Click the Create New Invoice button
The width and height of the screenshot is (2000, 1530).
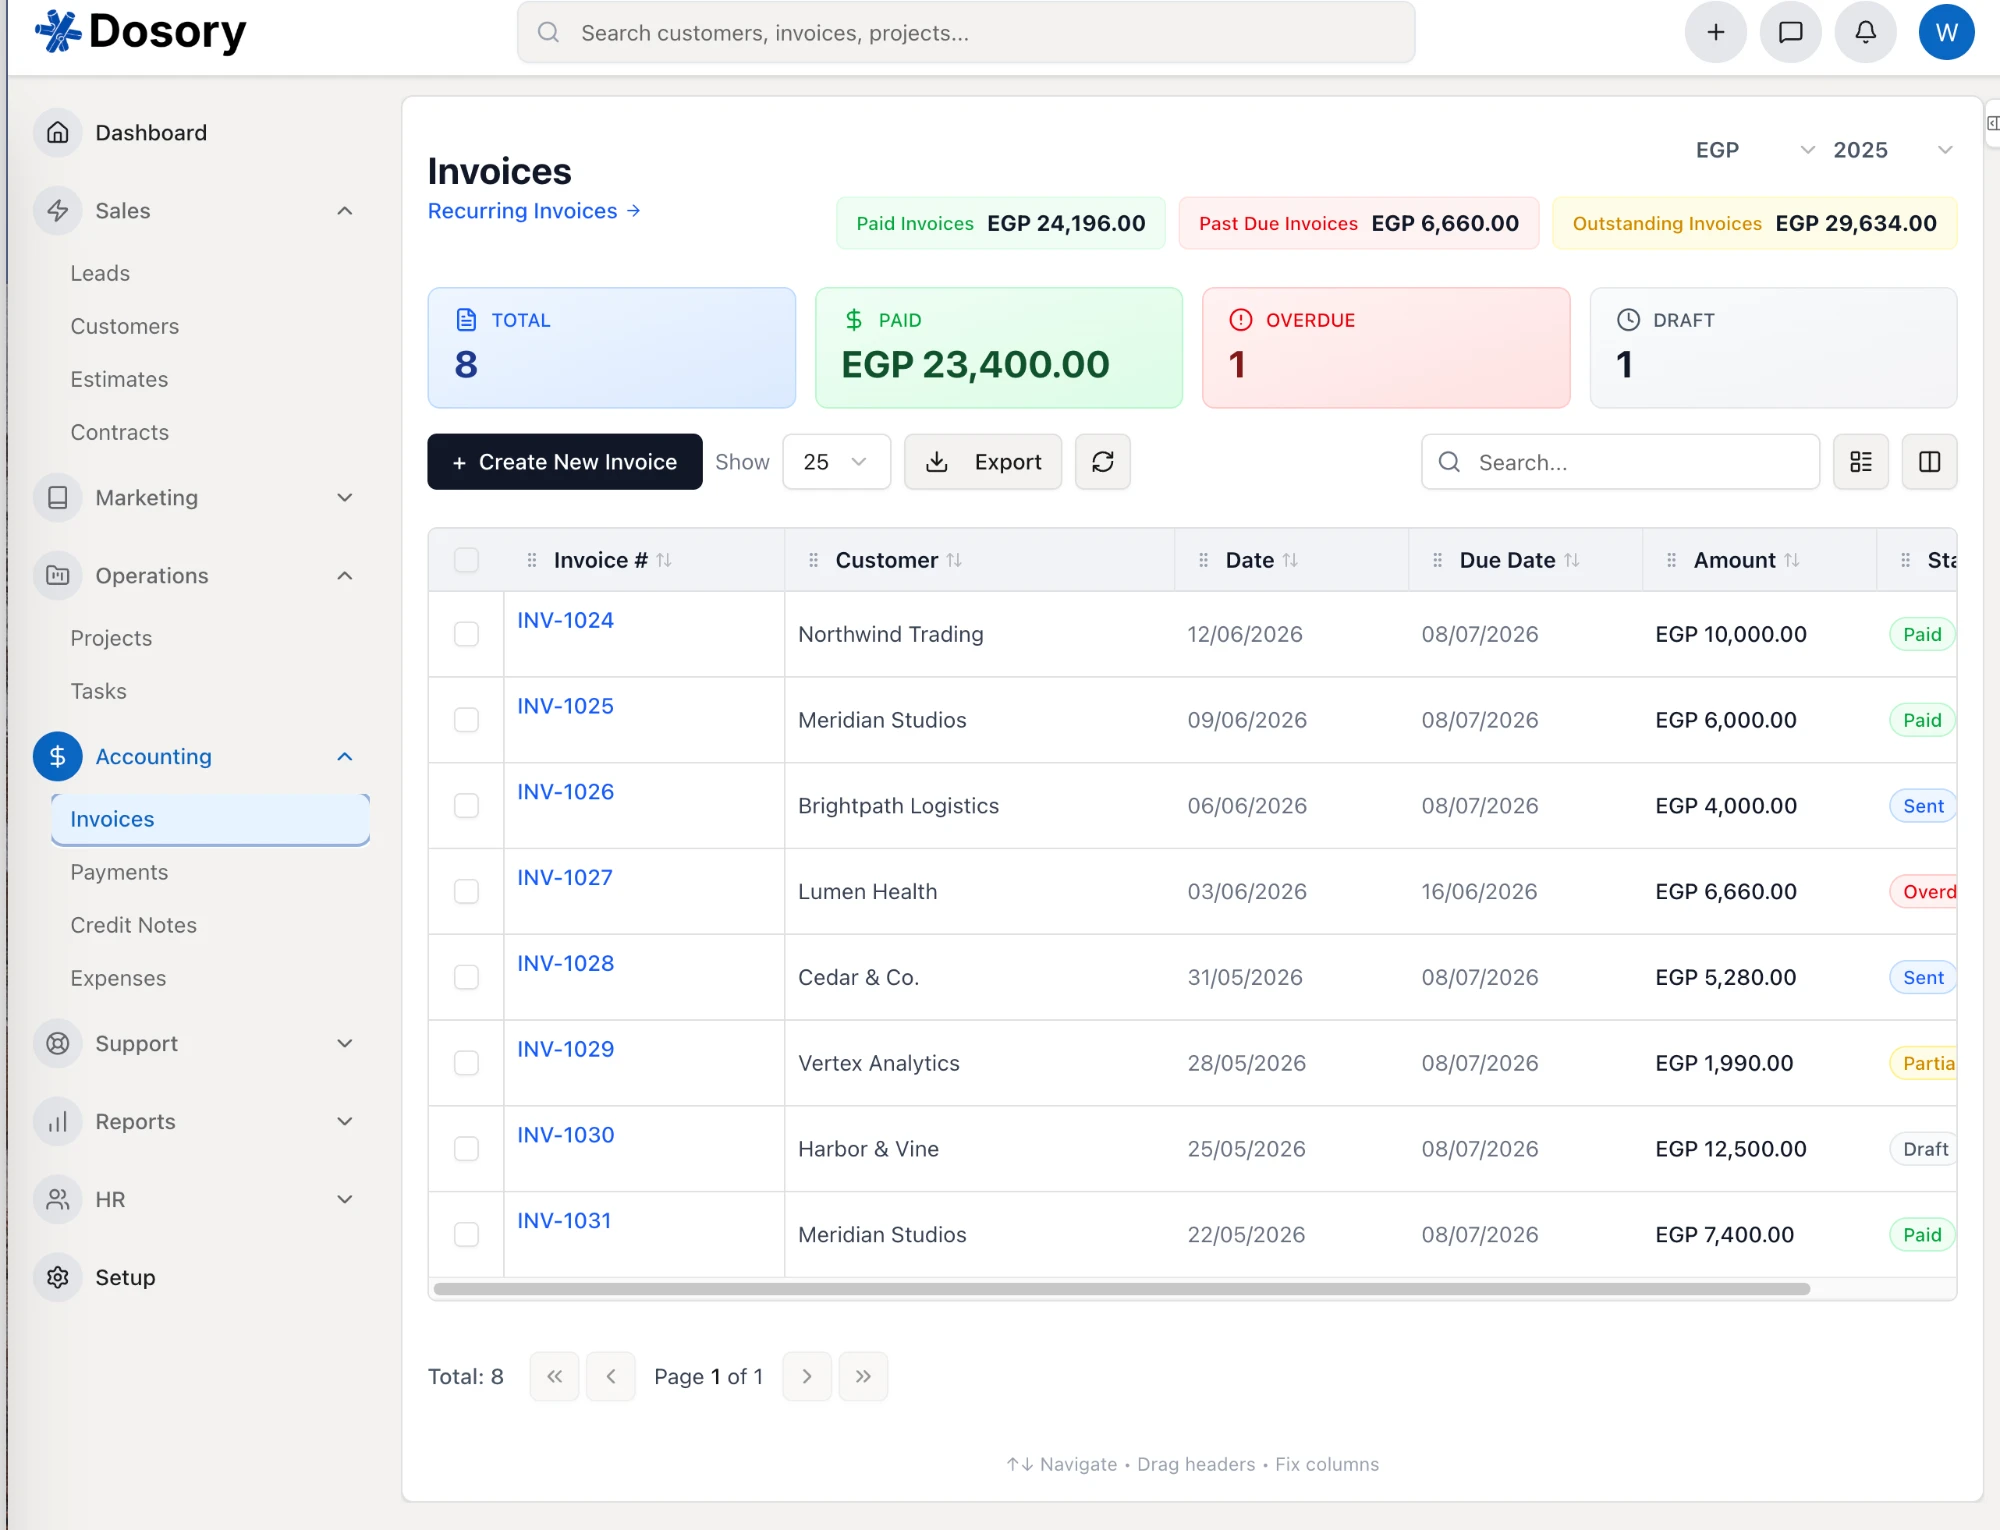coord(564,462)
